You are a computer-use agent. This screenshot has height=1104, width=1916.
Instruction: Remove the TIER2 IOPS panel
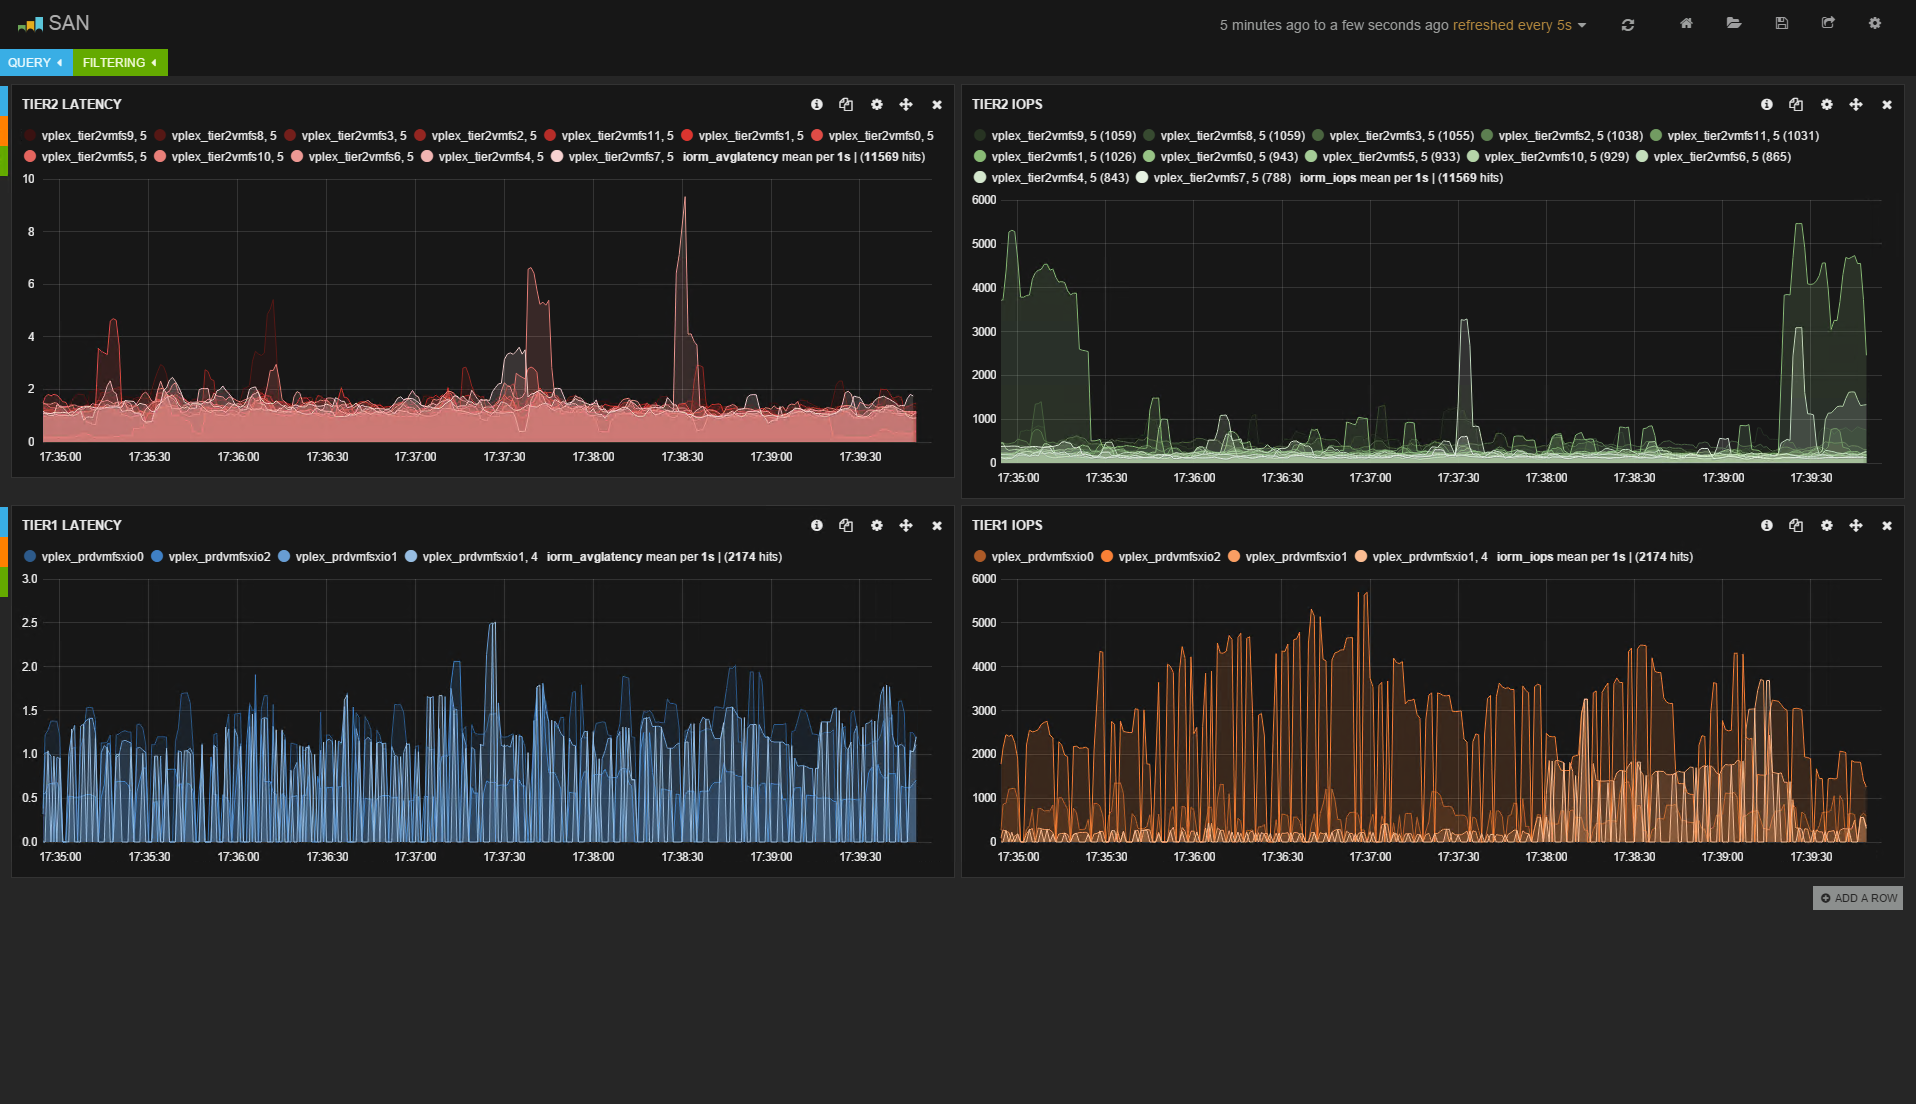[1887, 104]
